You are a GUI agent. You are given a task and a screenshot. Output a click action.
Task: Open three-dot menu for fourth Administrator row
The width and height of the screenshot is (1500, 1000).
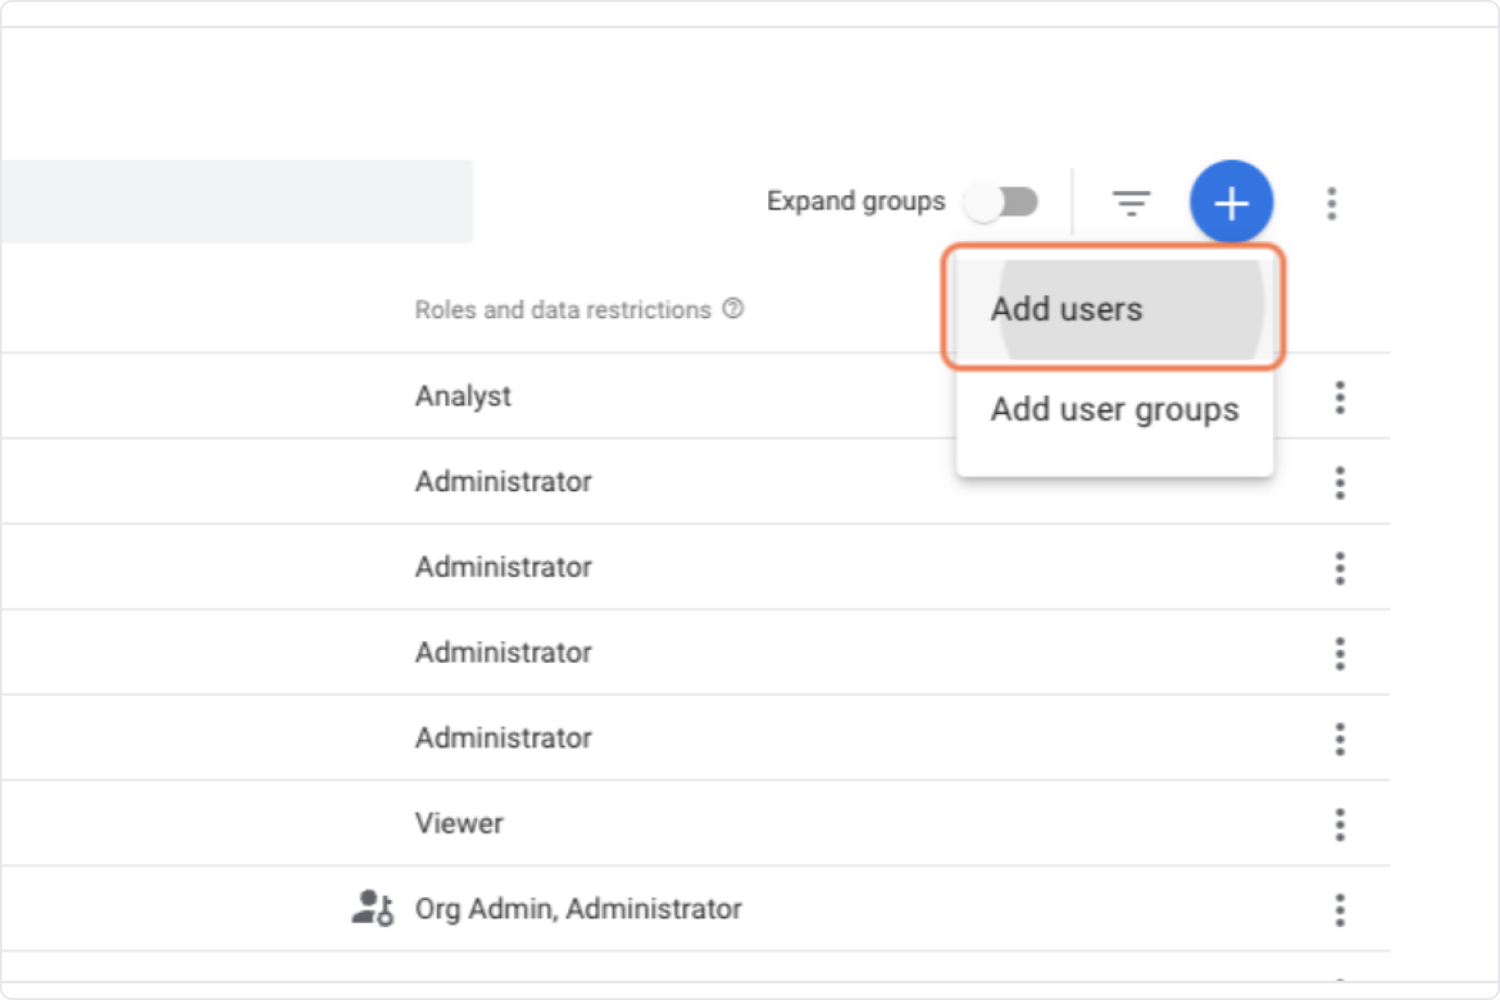1340,739
